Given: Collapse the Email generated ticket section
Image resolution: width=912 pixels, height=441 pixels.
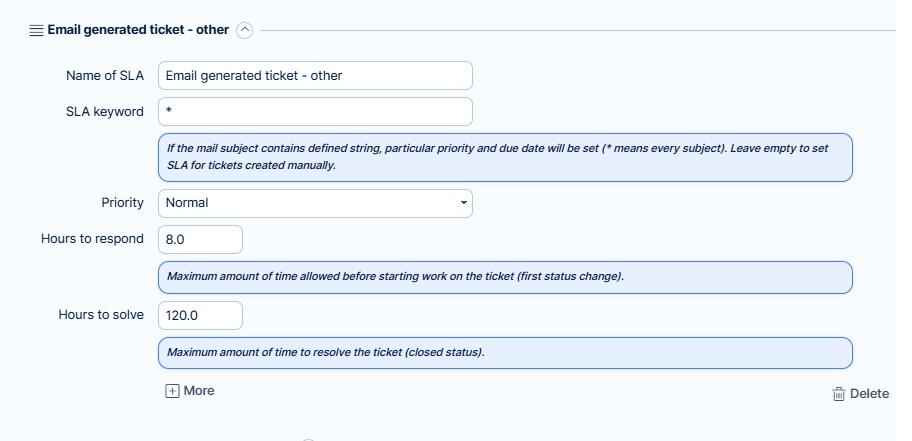Looking at the screenshot, I should (245, 30).
